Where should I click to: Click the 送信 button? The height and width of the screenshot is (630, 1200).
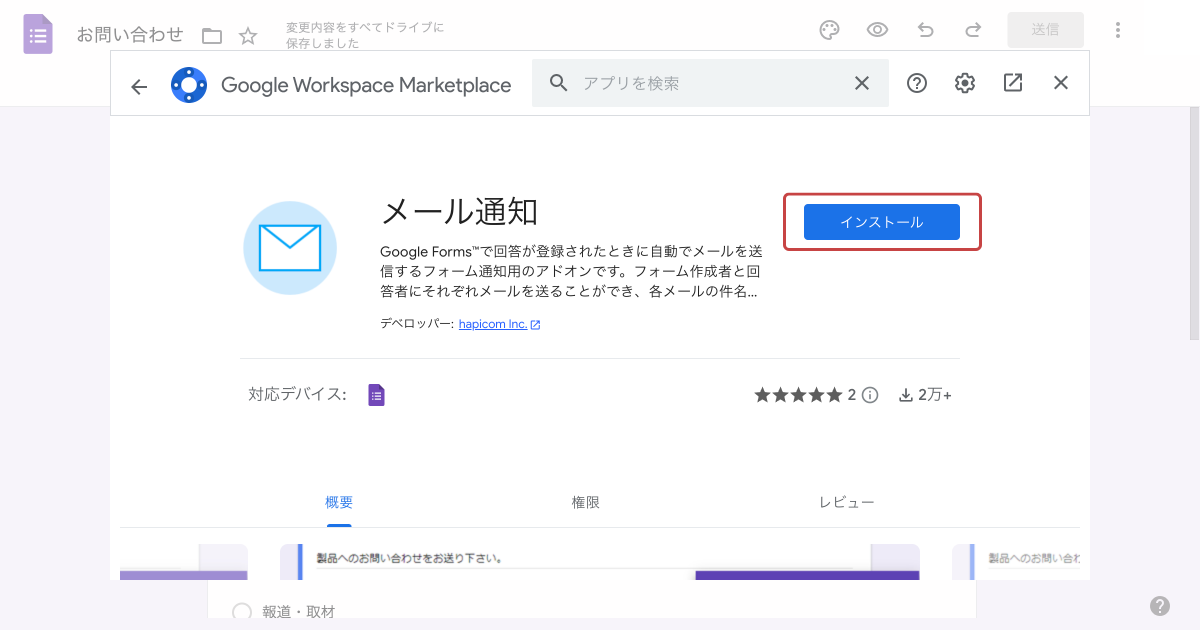pyautogui.click(x=1045, y=30)
